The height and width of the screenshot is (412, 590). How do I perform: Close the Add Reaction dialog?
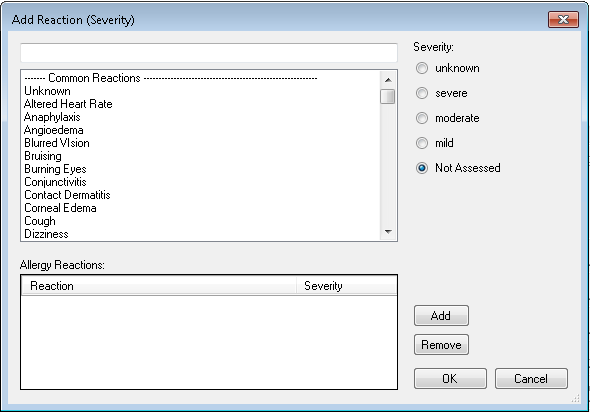[563, 20]
